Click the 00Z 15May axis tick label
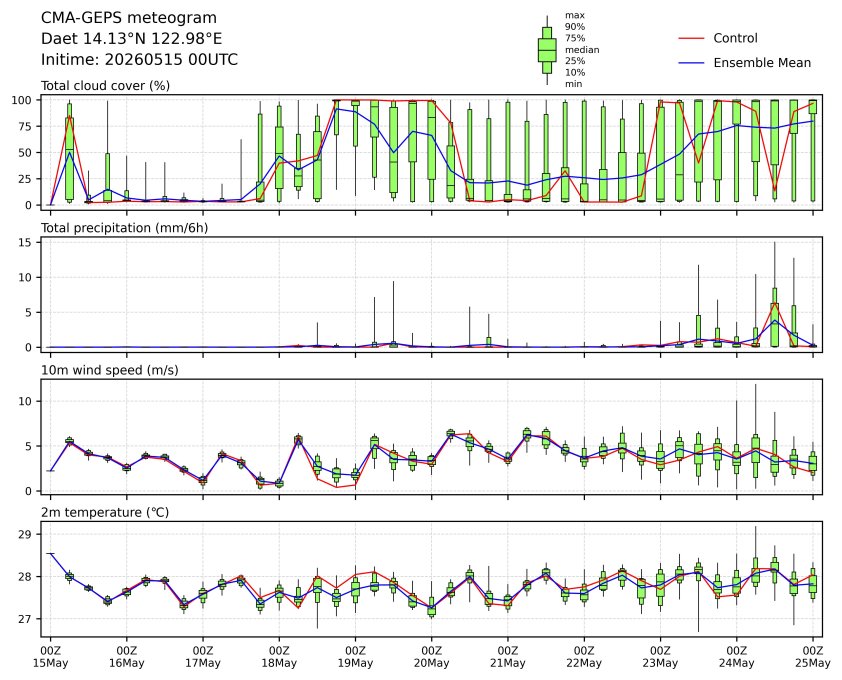This screenshot has width=842, height=680. tap(50, 657)
